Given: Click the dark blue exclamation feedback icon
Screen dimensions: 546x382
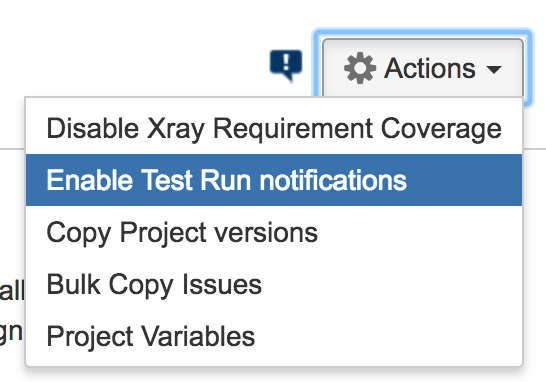Looking at the screenshot, I should click(x=286, y=65).
